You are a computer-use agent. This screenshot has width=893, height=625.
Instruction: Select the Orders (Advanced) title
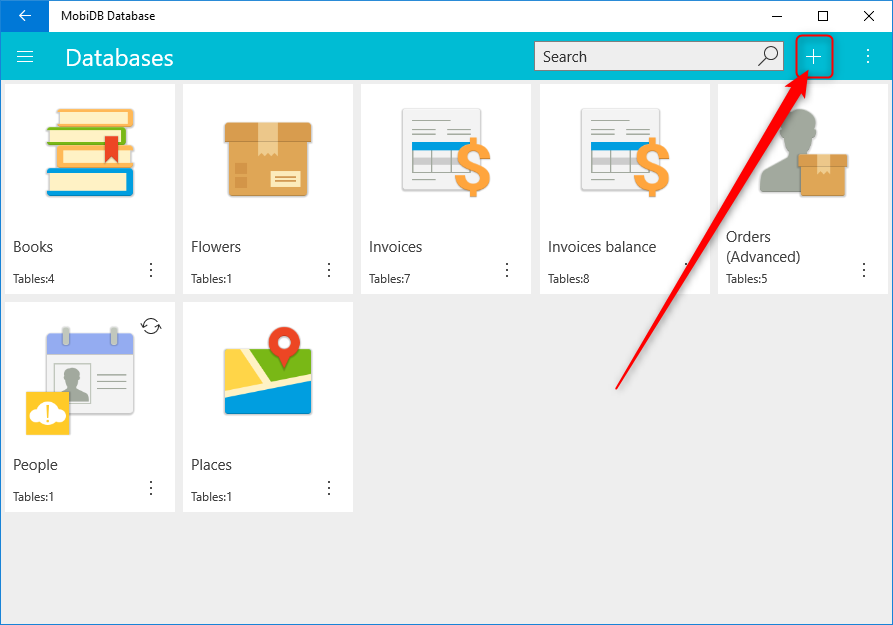763,247
